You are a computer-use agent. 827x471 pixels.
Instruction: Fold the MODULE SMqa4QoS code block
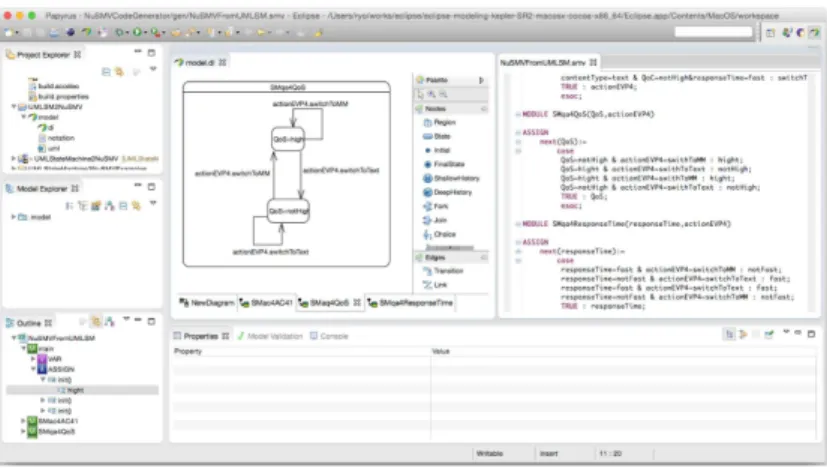(x=518, y=114)
